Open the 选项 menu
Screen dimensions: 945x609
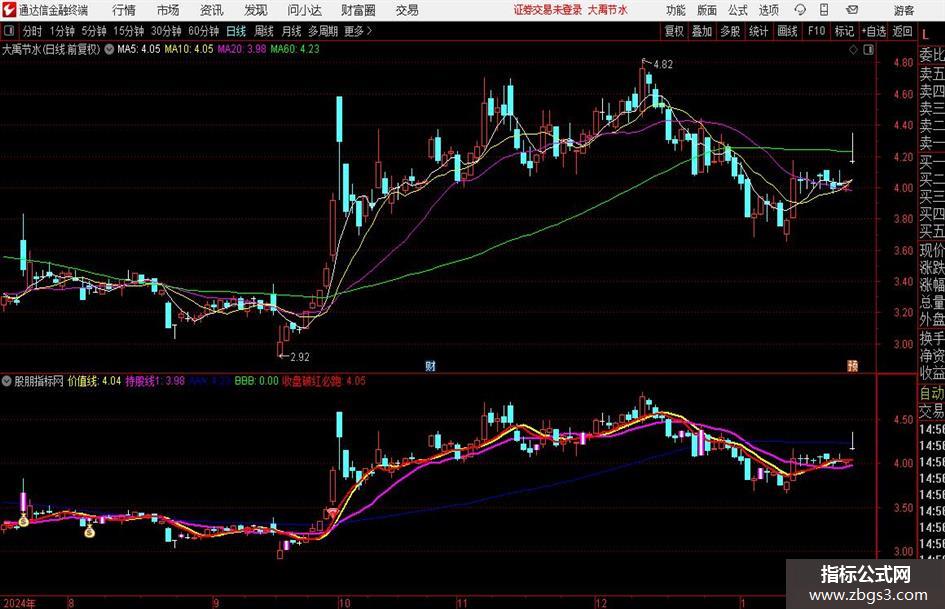[768, 10]
